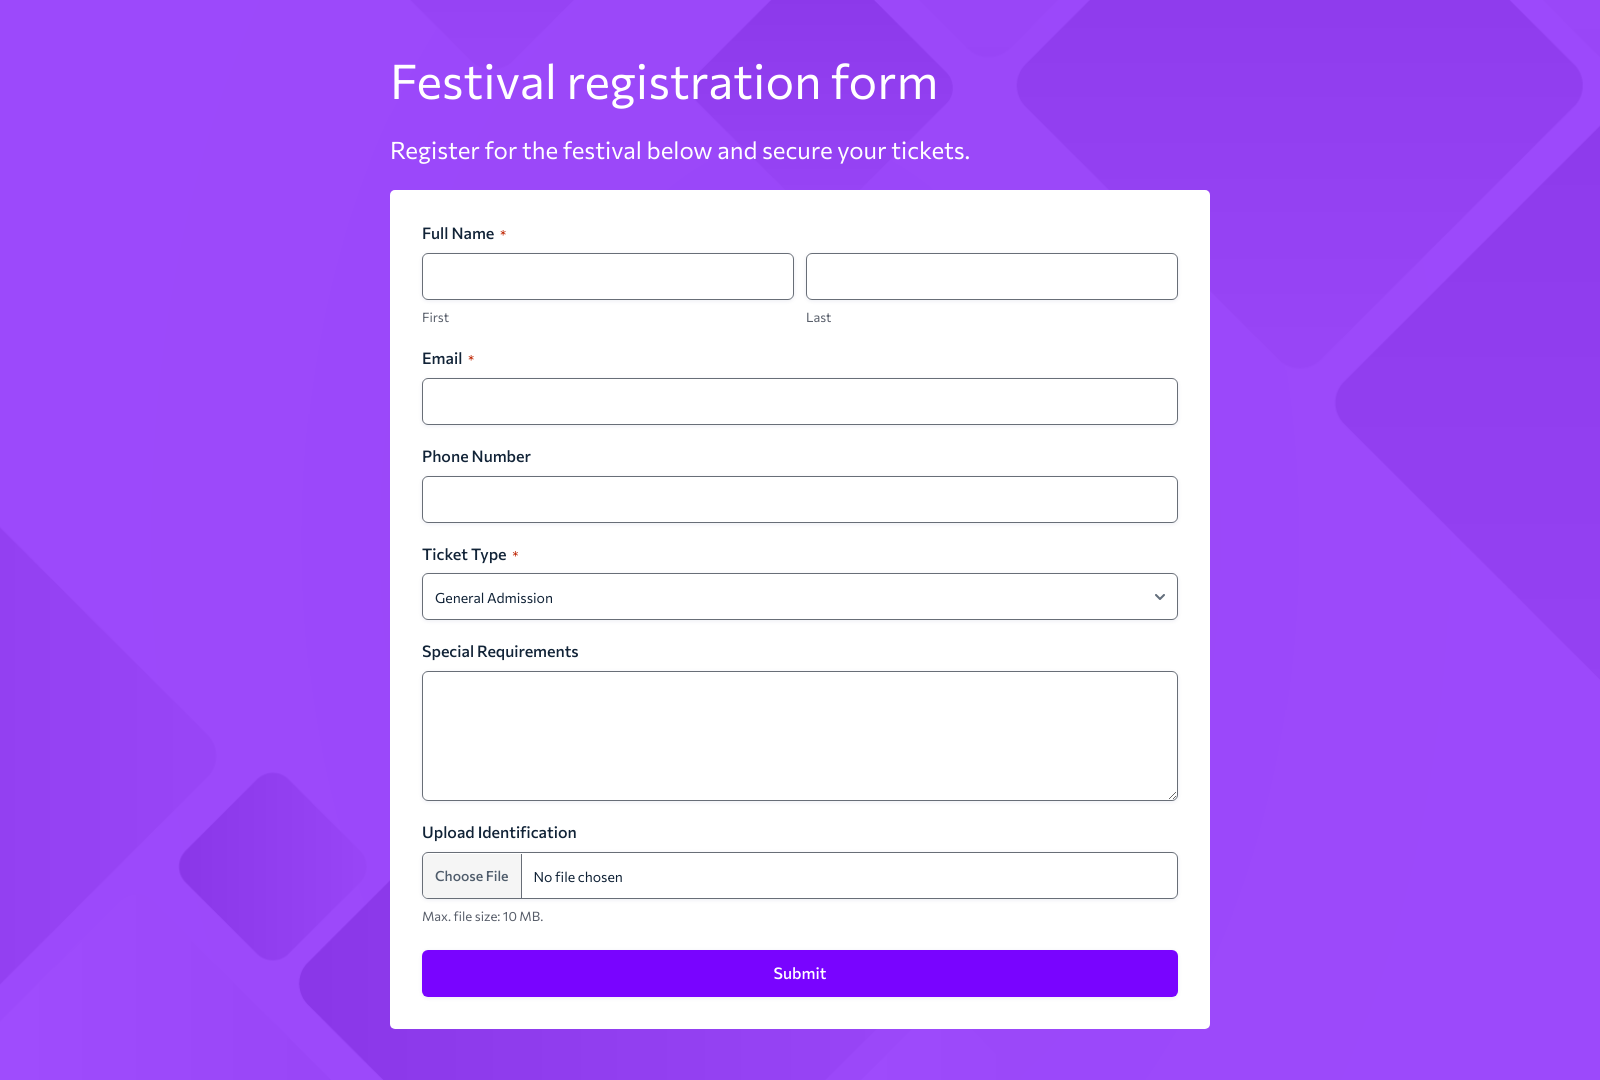Click the Max file size hint text

point(483,916)
